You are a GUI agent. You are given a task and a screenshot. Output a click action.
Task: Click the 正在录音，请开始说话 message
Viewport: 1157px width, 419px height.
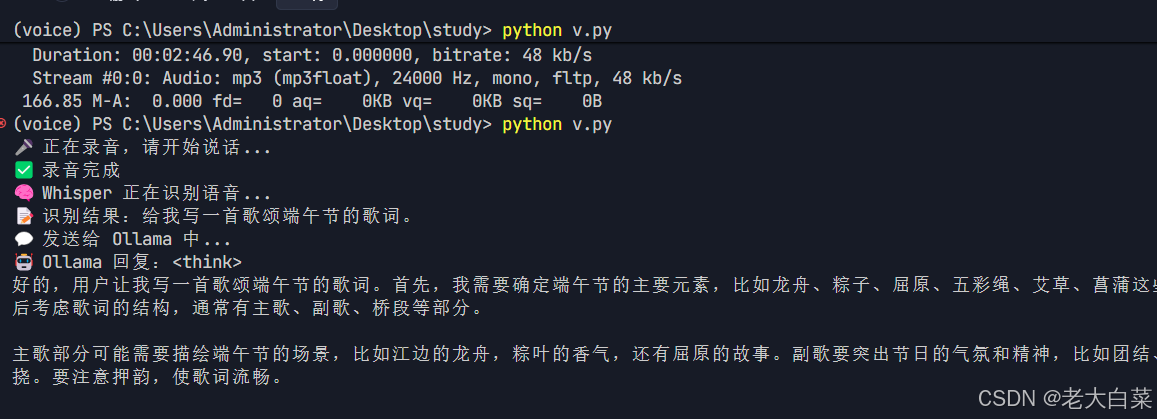coord(156,147)
